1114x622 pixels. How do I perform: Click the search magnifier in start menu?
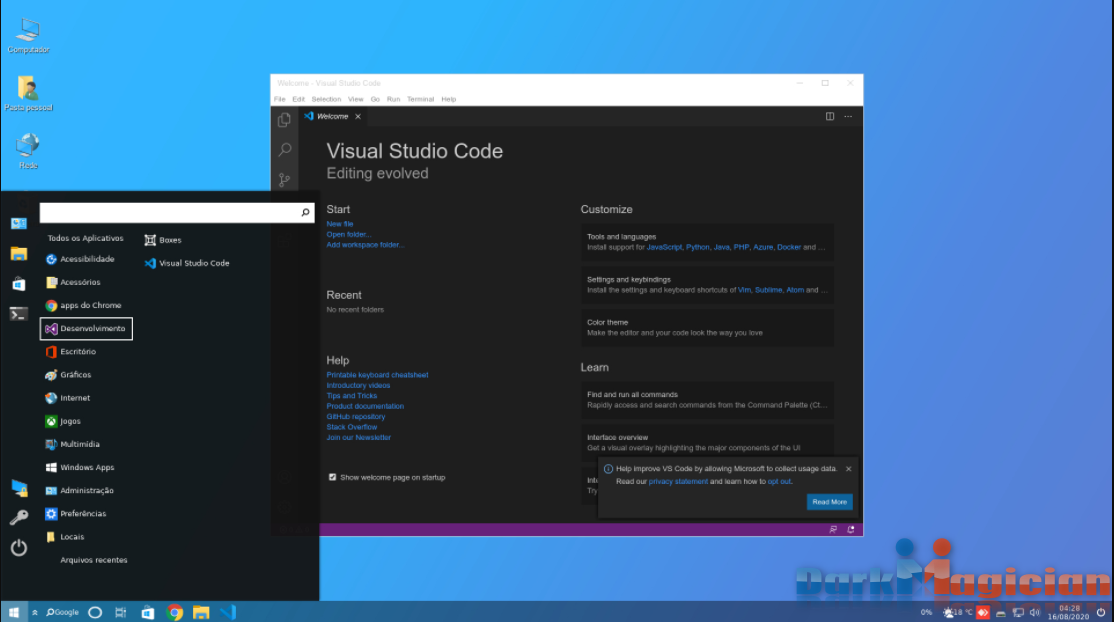click(x=305, y=213)
